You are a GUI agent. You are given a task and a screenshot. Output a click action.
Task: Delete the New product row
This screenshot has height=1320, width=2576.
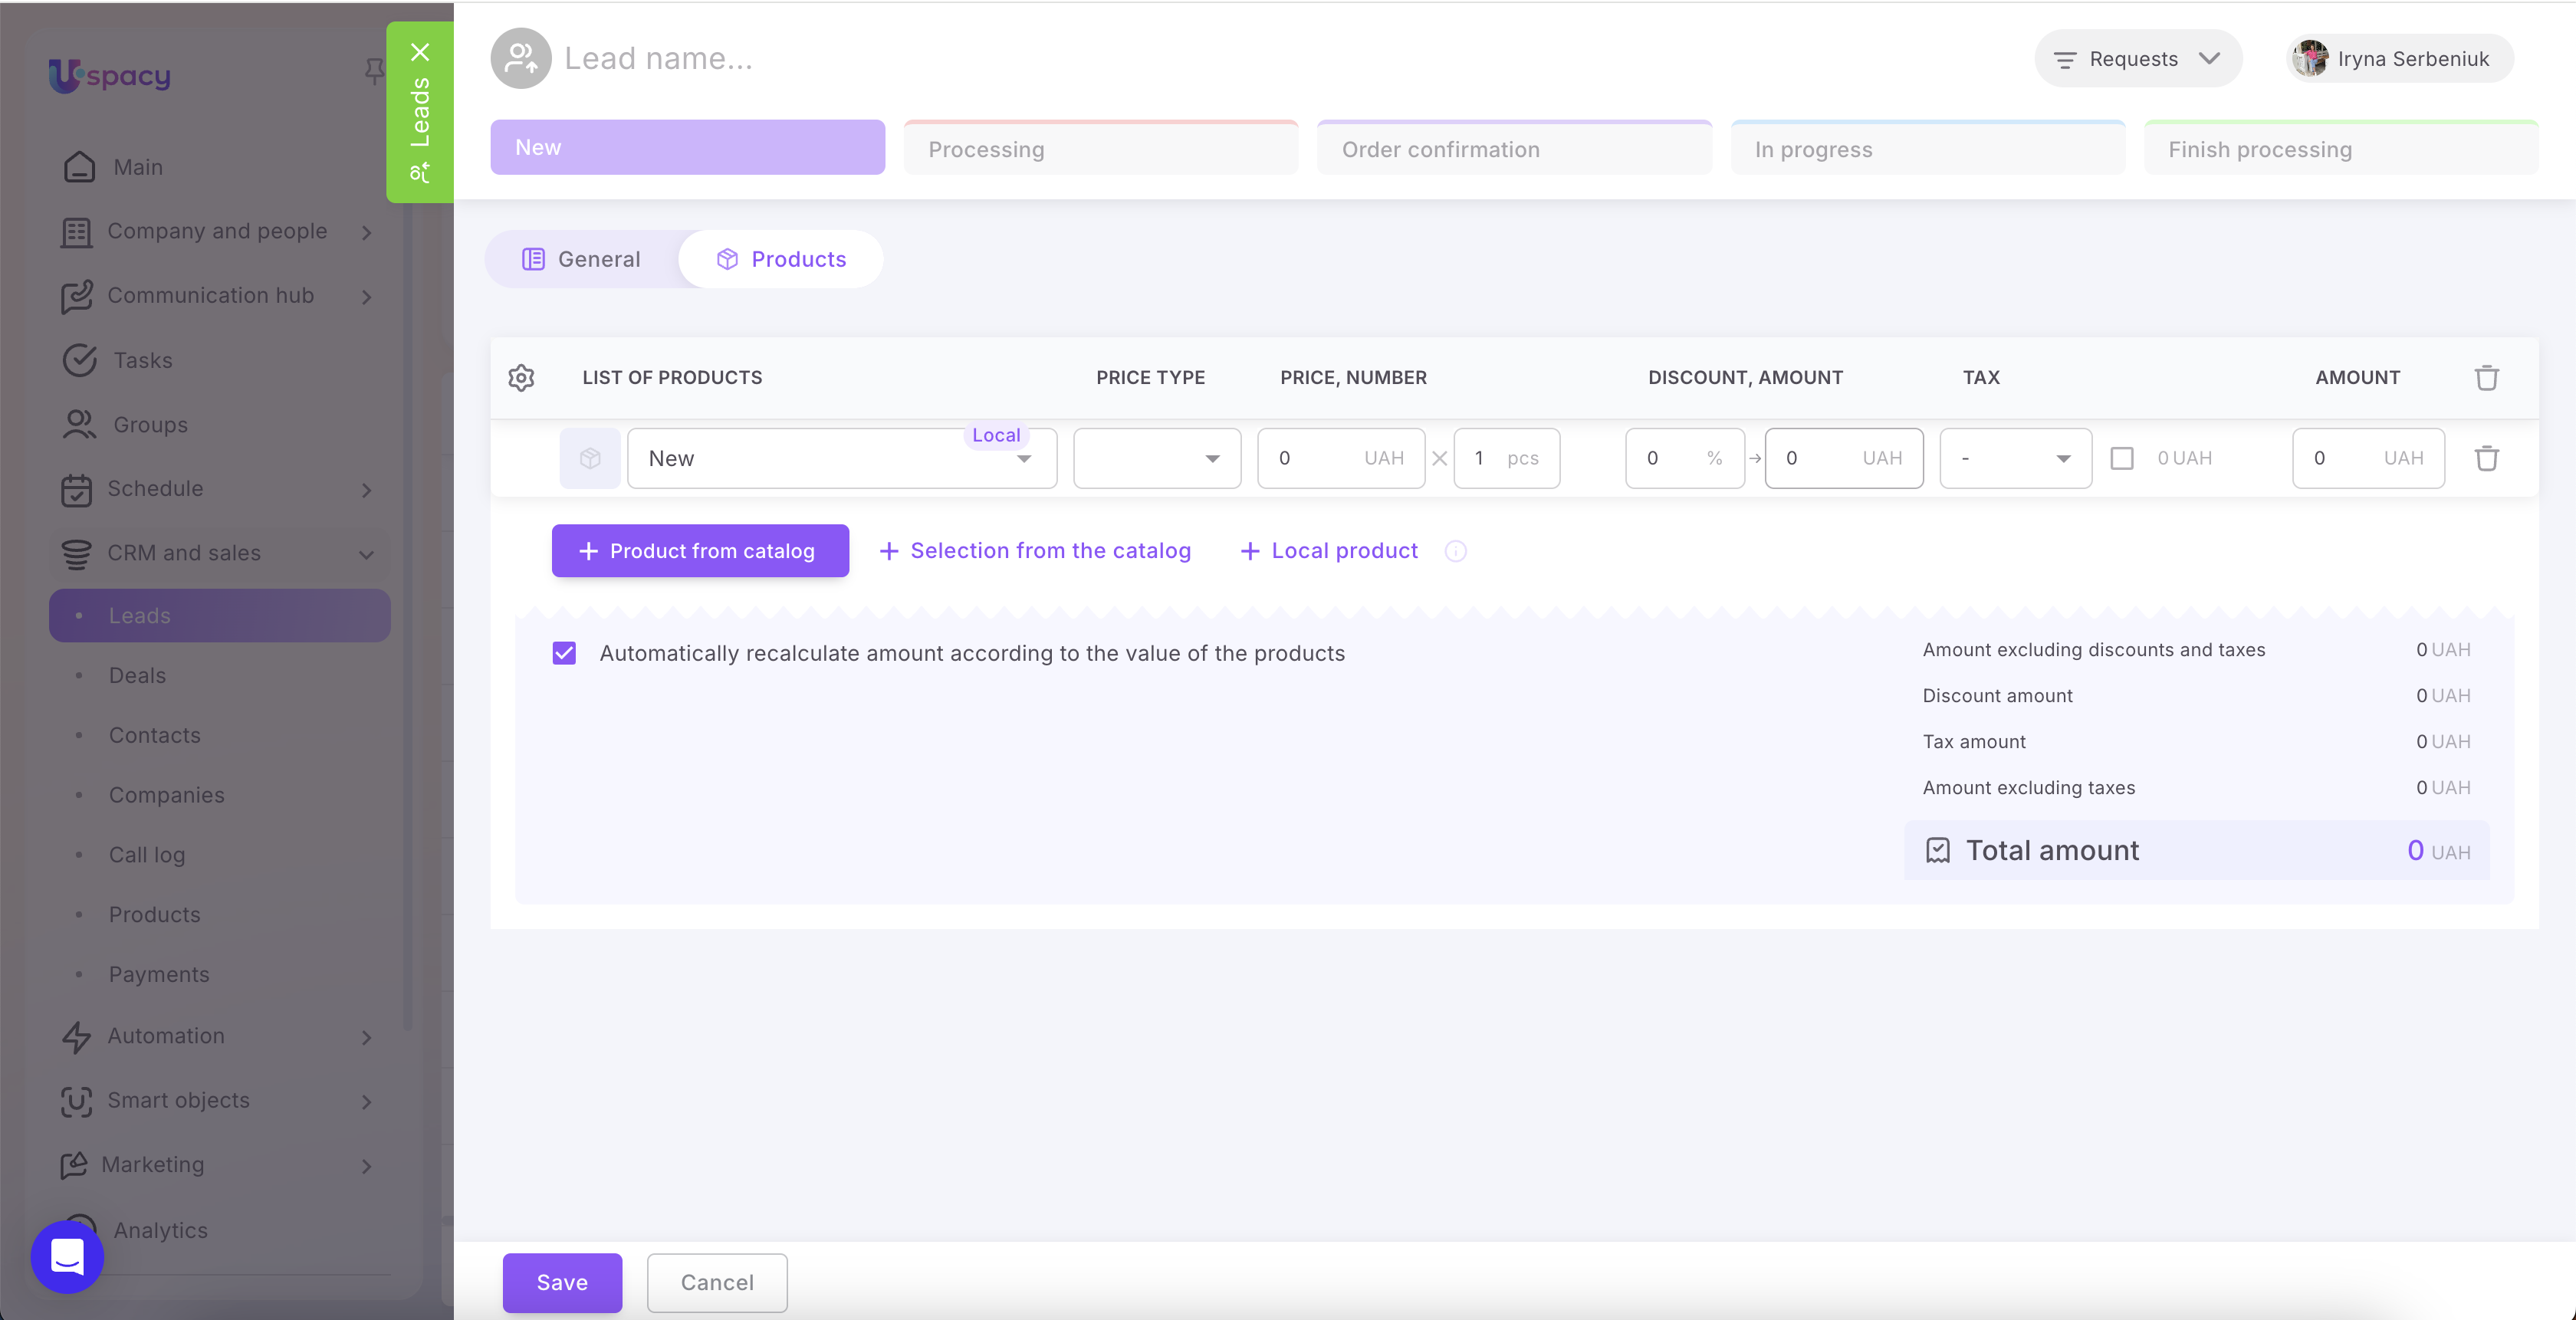(2486, 458)
